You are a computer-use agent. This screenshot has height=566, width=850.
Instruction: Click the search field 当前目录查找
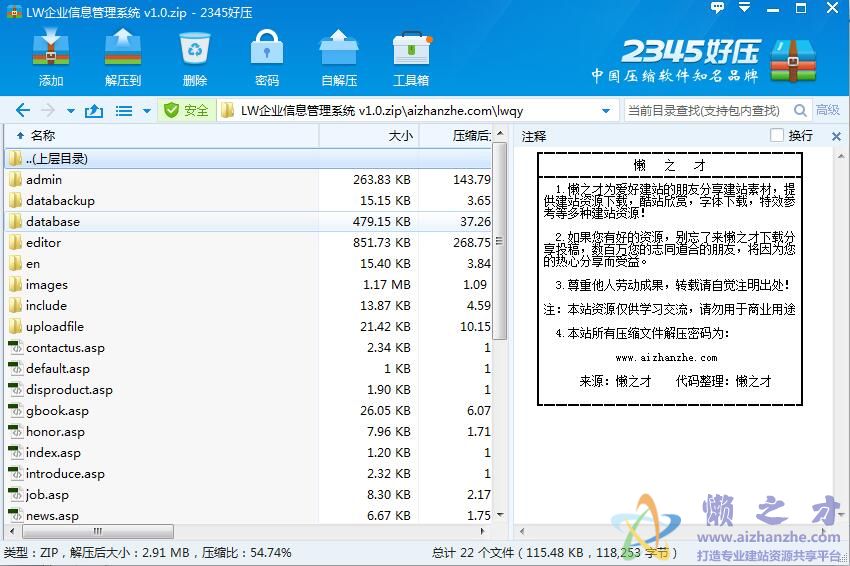pyautogui.click(x=705, y=111)
